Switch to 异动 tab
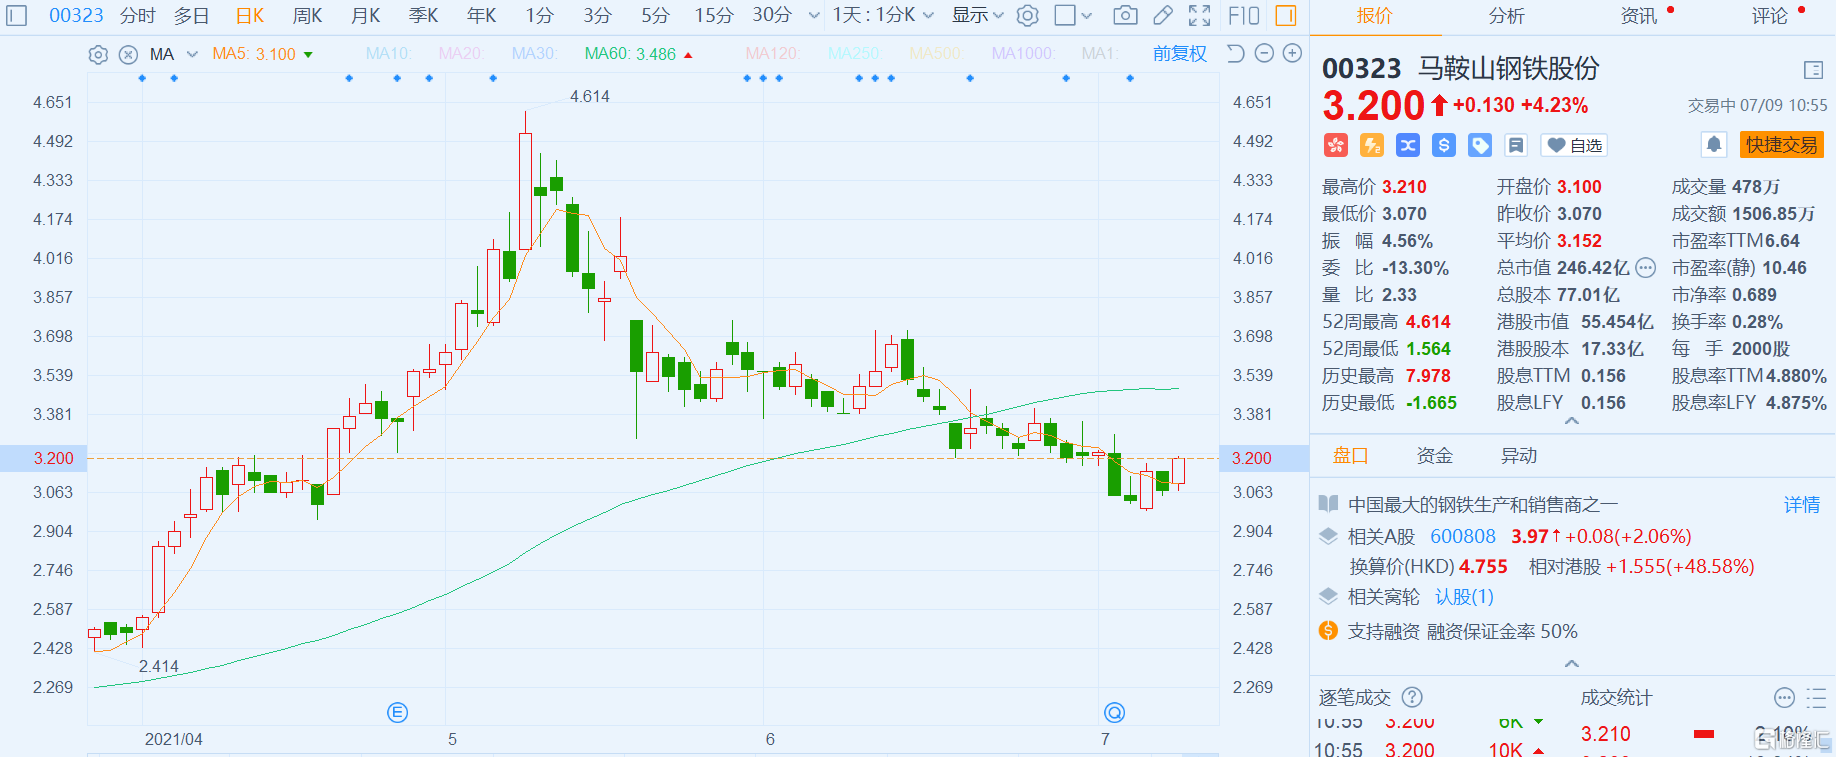1836x757 pixels. point(1518,456)
